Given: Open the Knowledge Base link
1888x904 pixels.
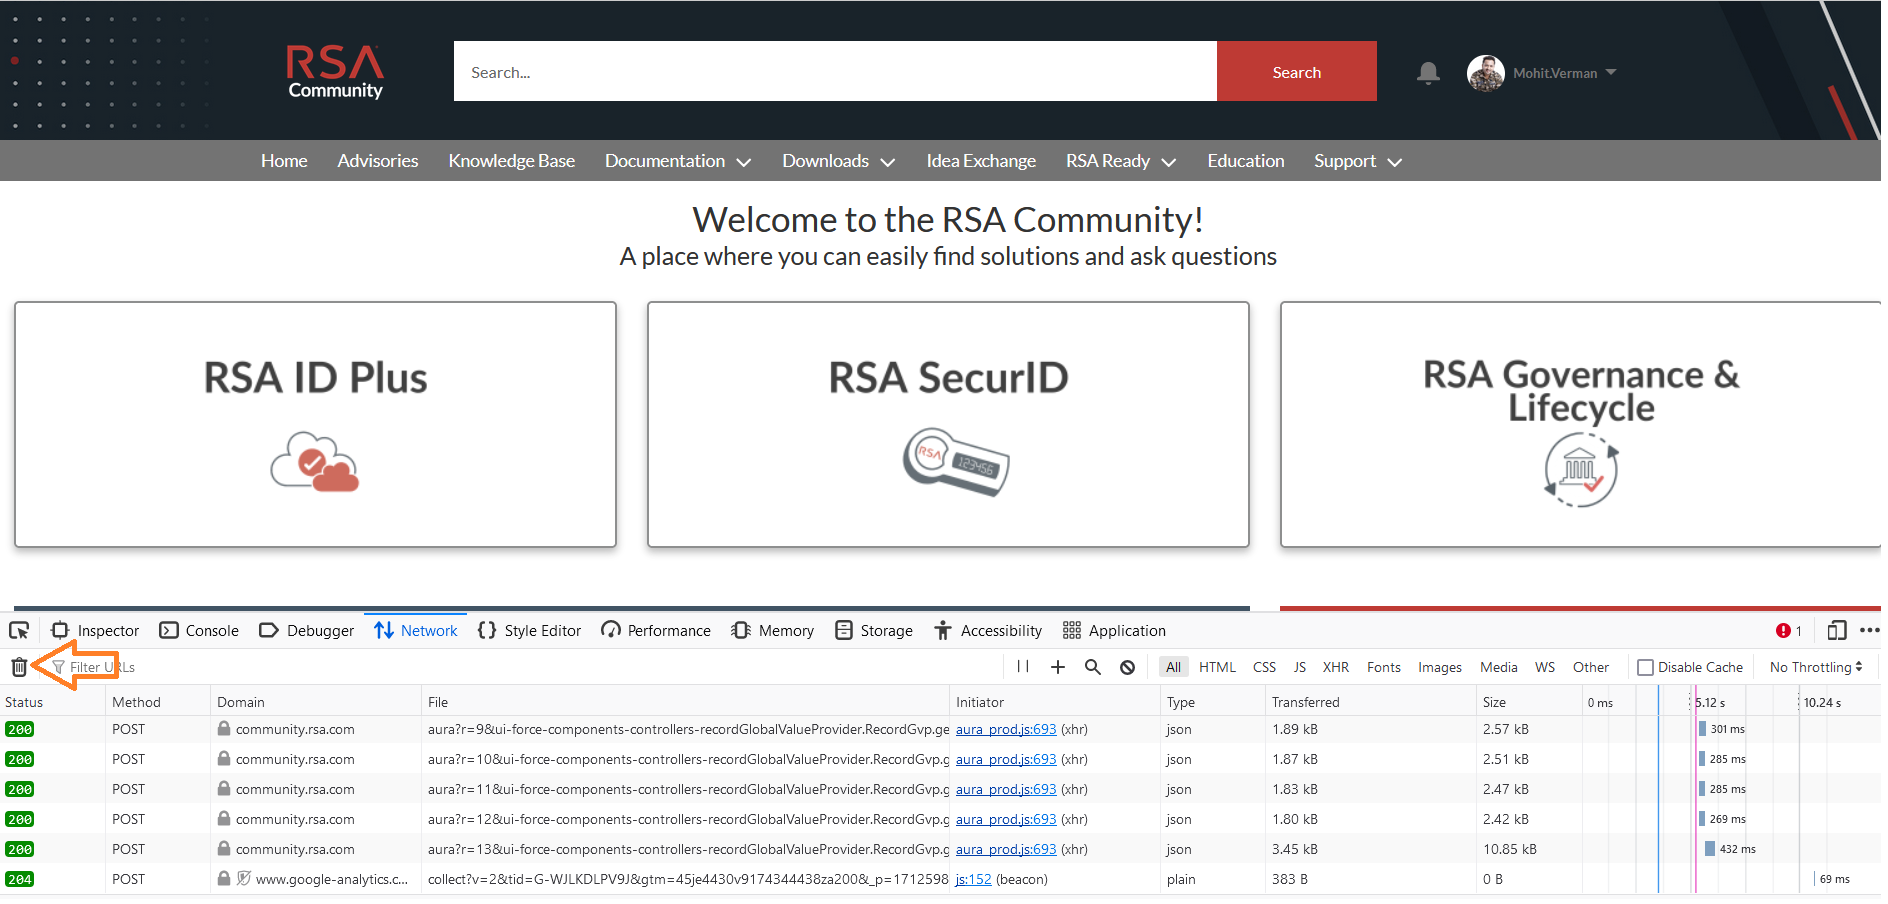Looking at the screenshot, I should point(511,161).
